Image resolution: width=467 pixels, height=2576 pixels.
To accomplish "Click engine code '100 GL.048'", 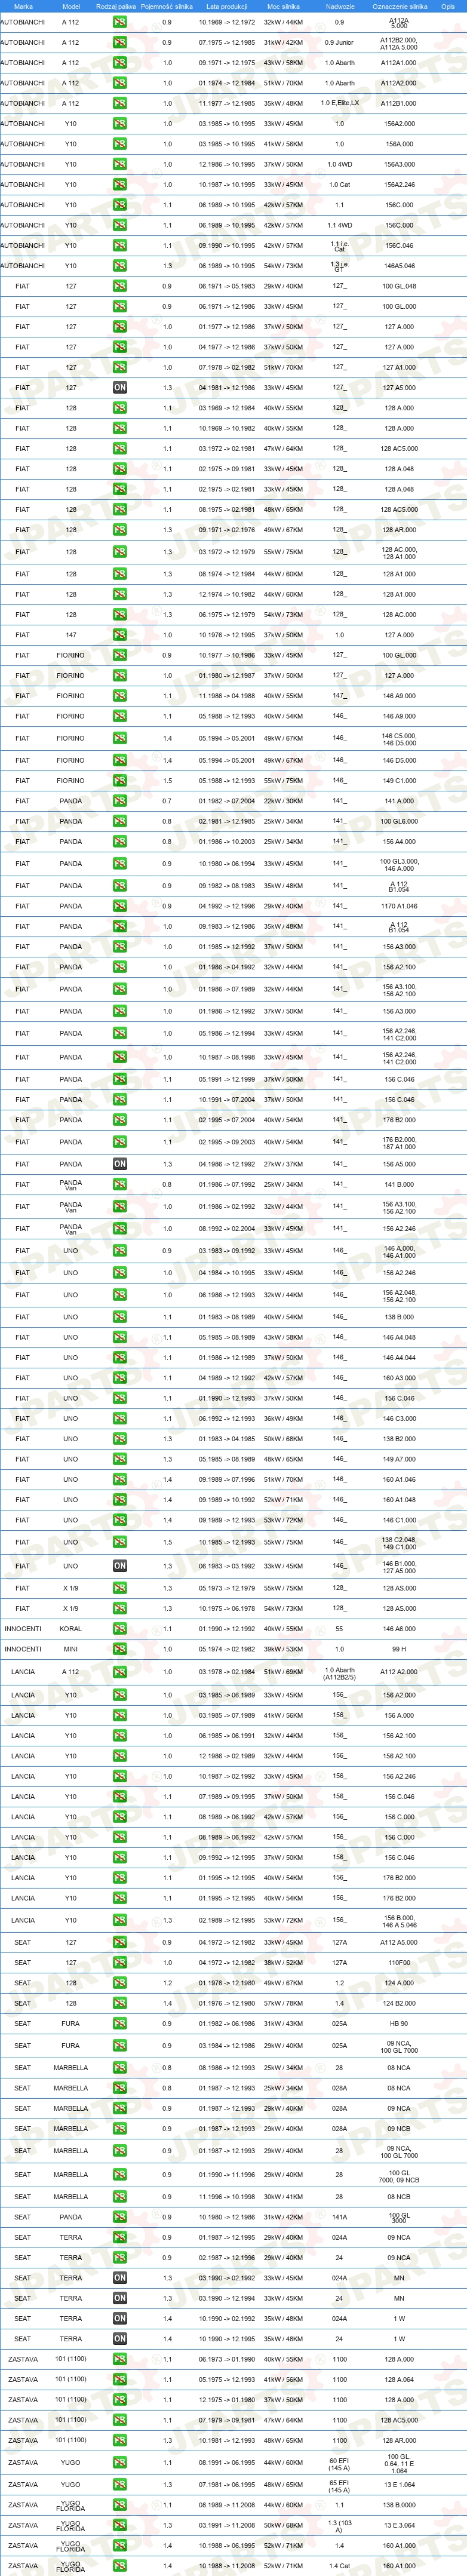I will (399, 286).
